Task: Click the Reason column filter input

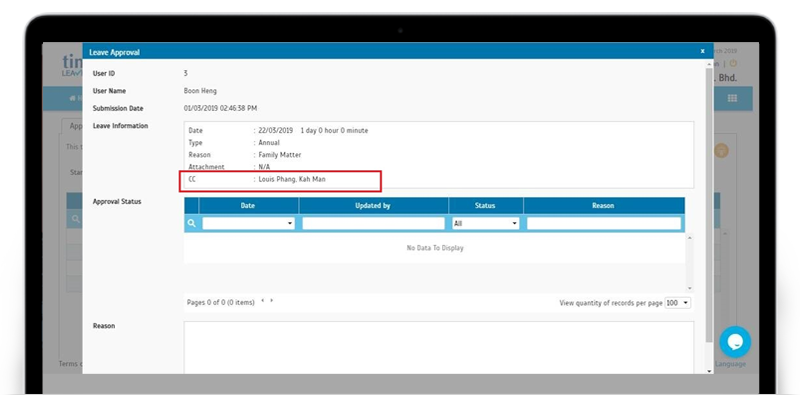Action: tap(604, 224)
